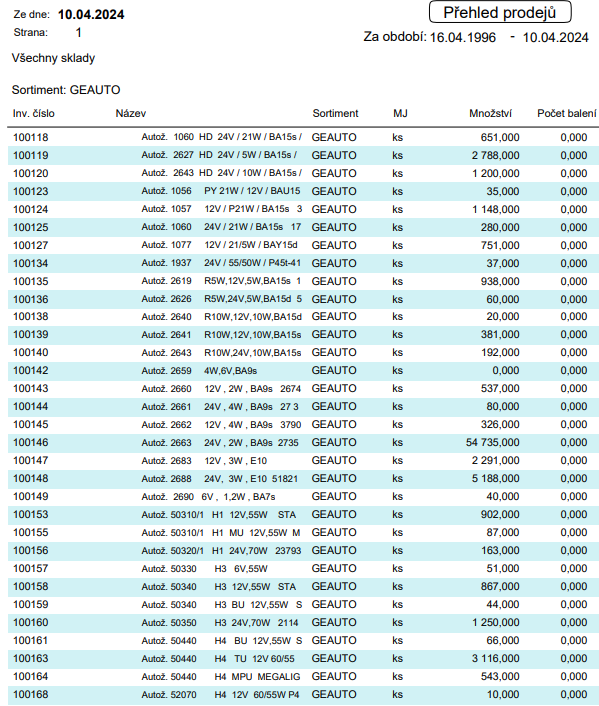Select quantity 3 116,000 in row 100163
The width and height of the screenshot is (599, 706).
495,659
